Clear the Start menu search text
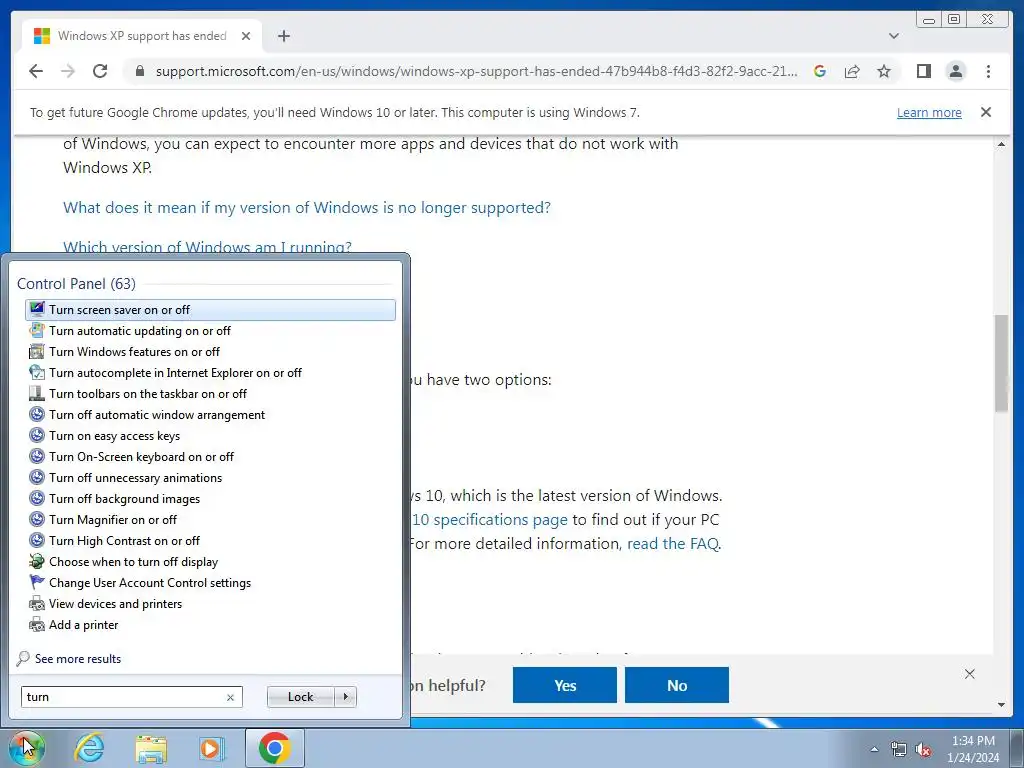Image resolution: width=1024 pixels, height=768 pixels. [x=231, y=697]
